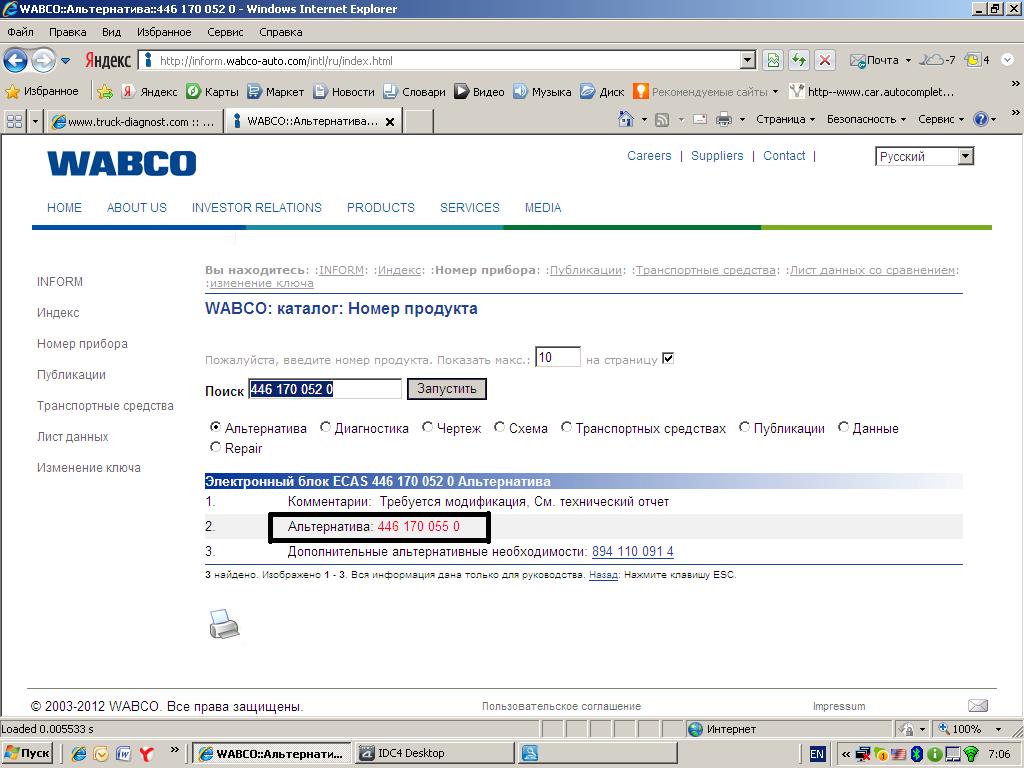
Task: Click the blue Help question mark icon
Action: (x=980, y=120)
